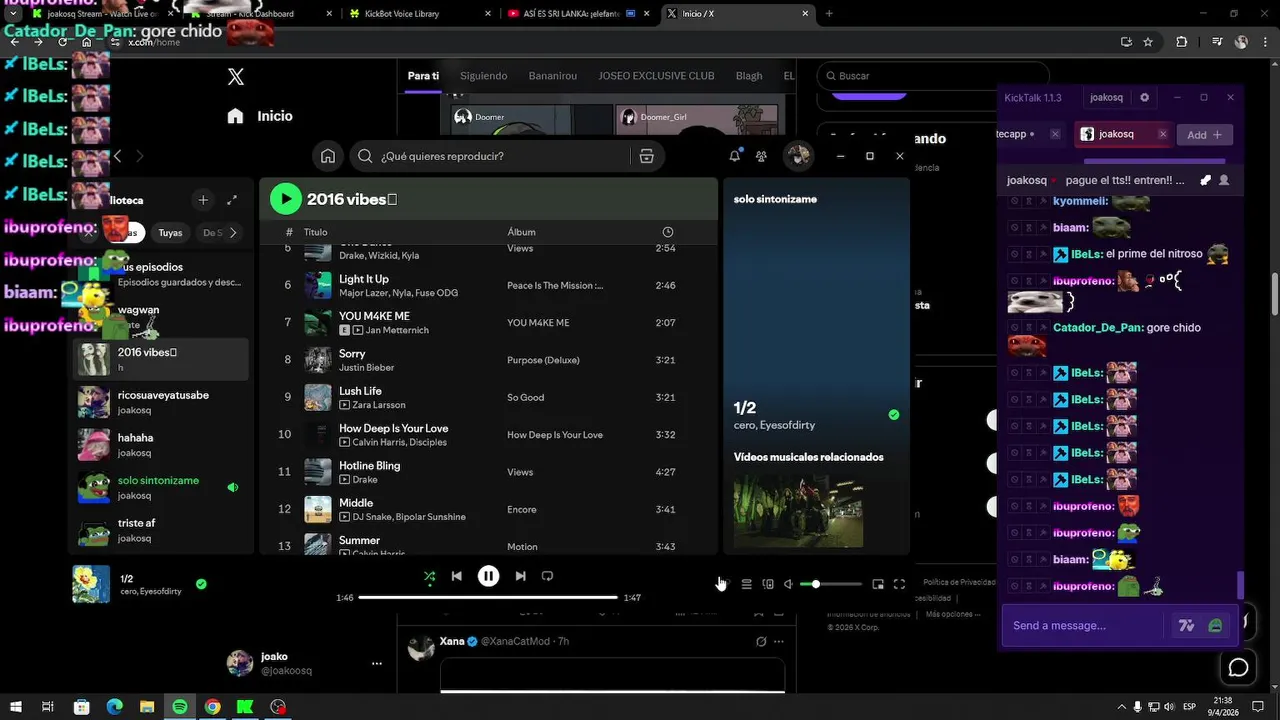Open Spotify browse icon in search bar
The width and height of the screenshot is (1280, 720).
pos(647,156)
